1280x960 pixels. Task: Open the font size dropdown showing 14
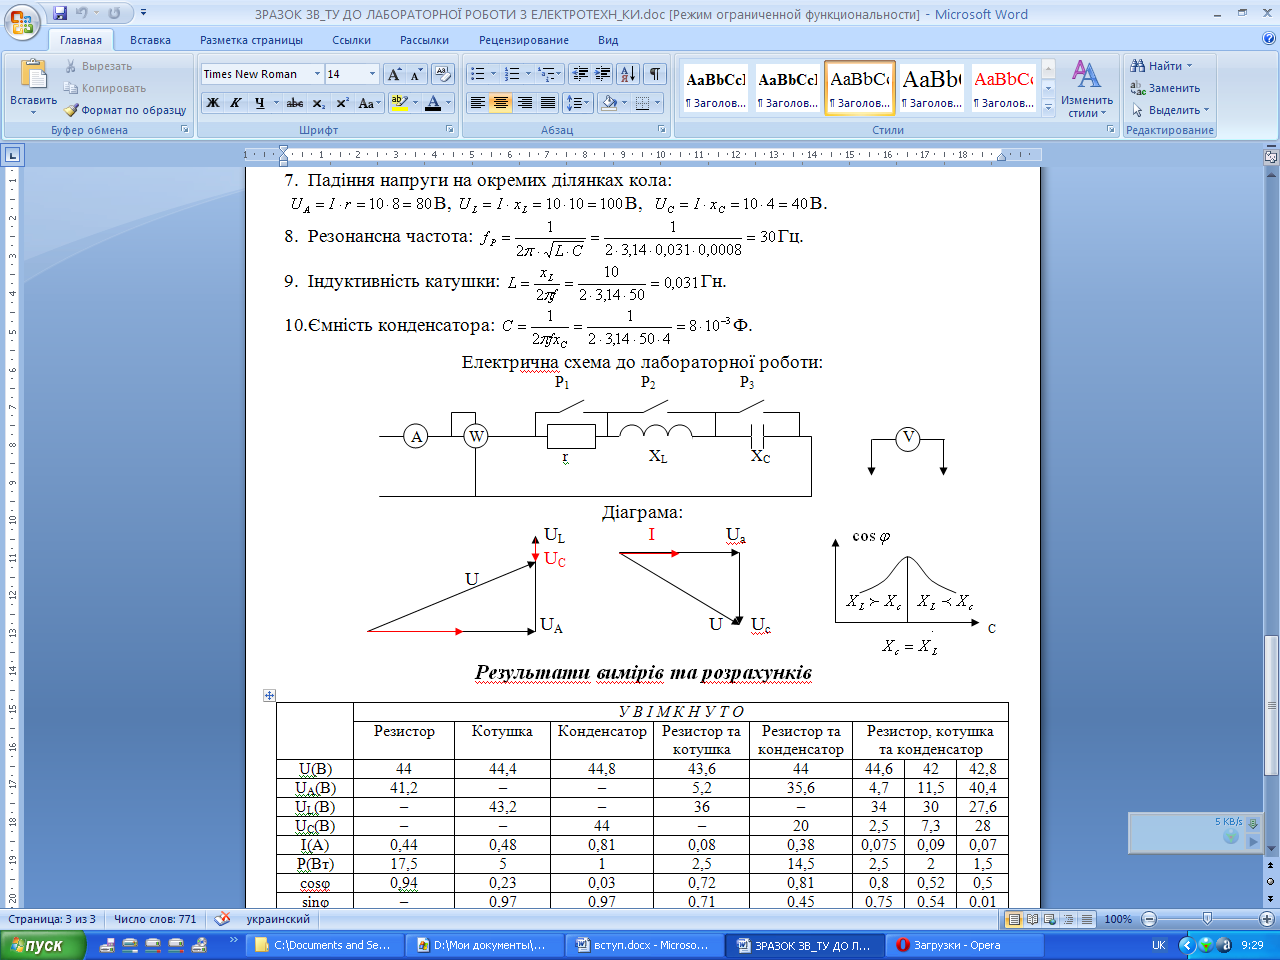coord(372,74)
